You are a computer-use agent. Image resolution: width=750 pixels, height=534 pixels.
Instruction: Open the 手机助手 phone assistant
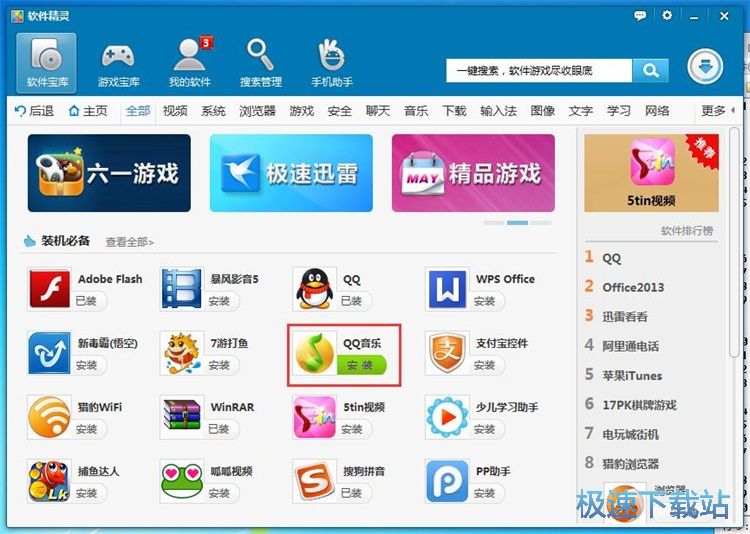(332, 63)
